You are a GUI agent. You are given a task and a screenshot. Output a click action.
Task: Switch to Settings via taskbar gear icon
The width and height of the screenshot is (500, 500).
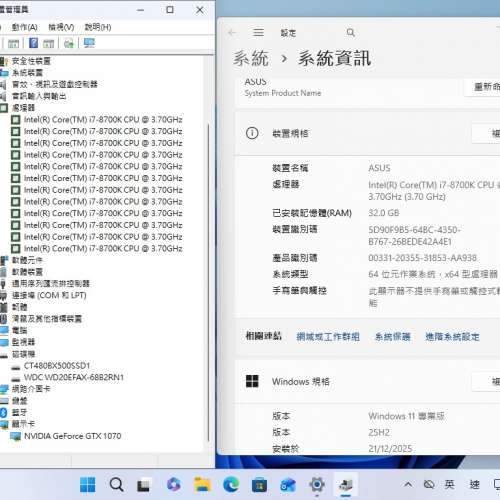317,484
